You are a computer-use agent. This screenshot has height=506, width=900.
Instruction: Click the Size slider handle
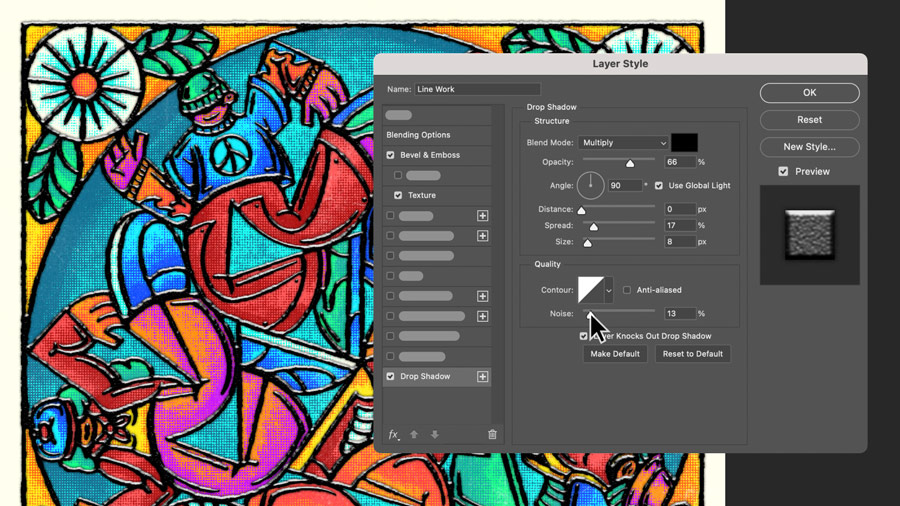[587, 243]
